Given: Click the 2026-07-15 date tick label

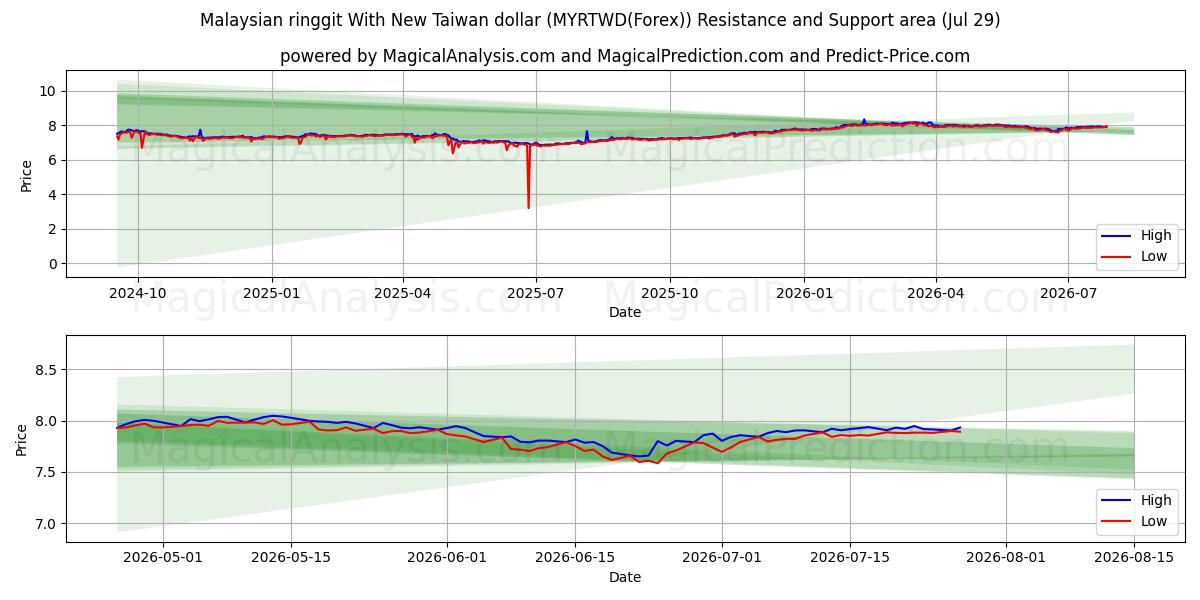Looking at the screenshot, I should tap(850, 558).
